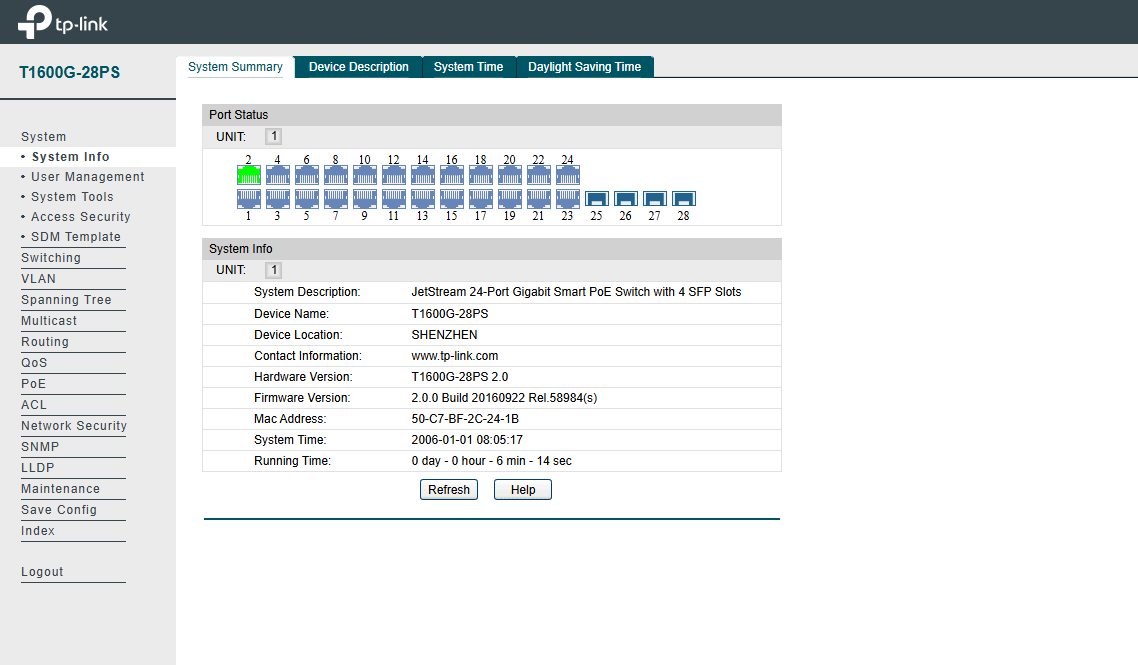Image resolution: width=1138 pixels, height=665 pixels.
Task: Click the green active port 2 icon
Action: tap(248, 175)
